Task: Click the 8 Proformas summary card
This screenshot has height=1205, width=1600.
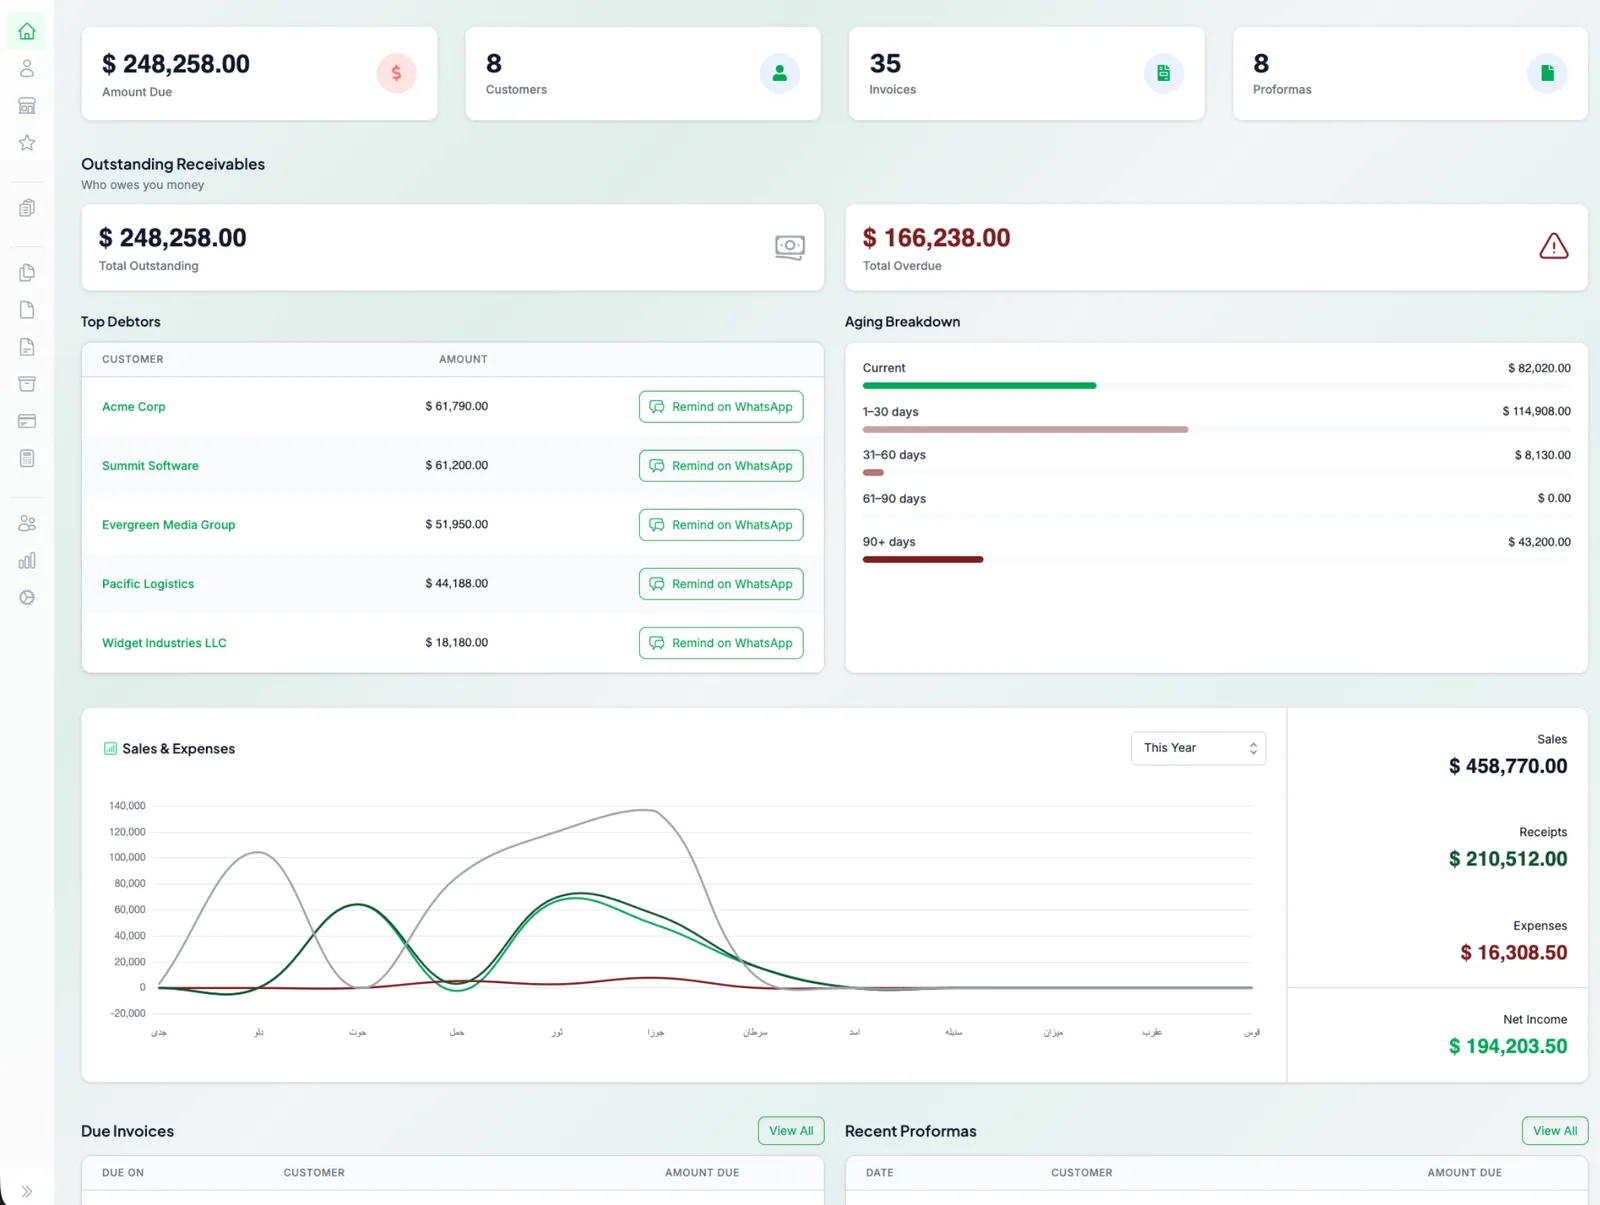Action: (1410, 74)
